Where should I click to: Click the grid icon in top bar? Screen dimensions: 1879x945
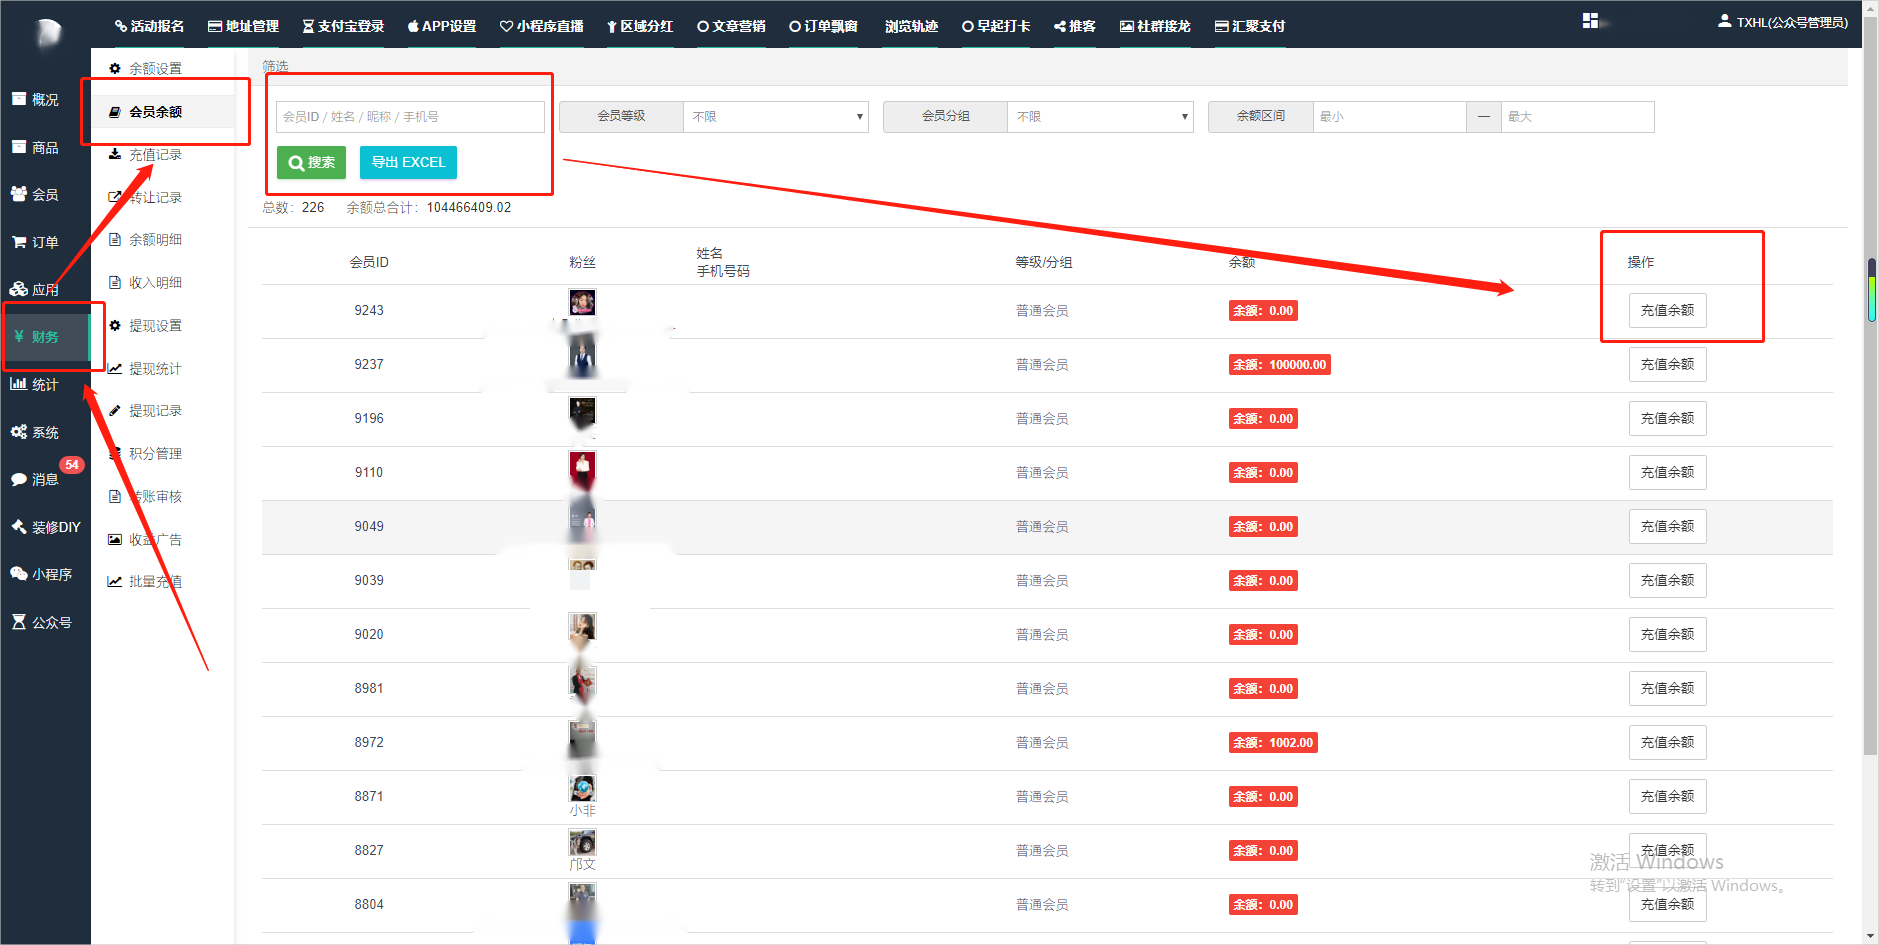1590,21
